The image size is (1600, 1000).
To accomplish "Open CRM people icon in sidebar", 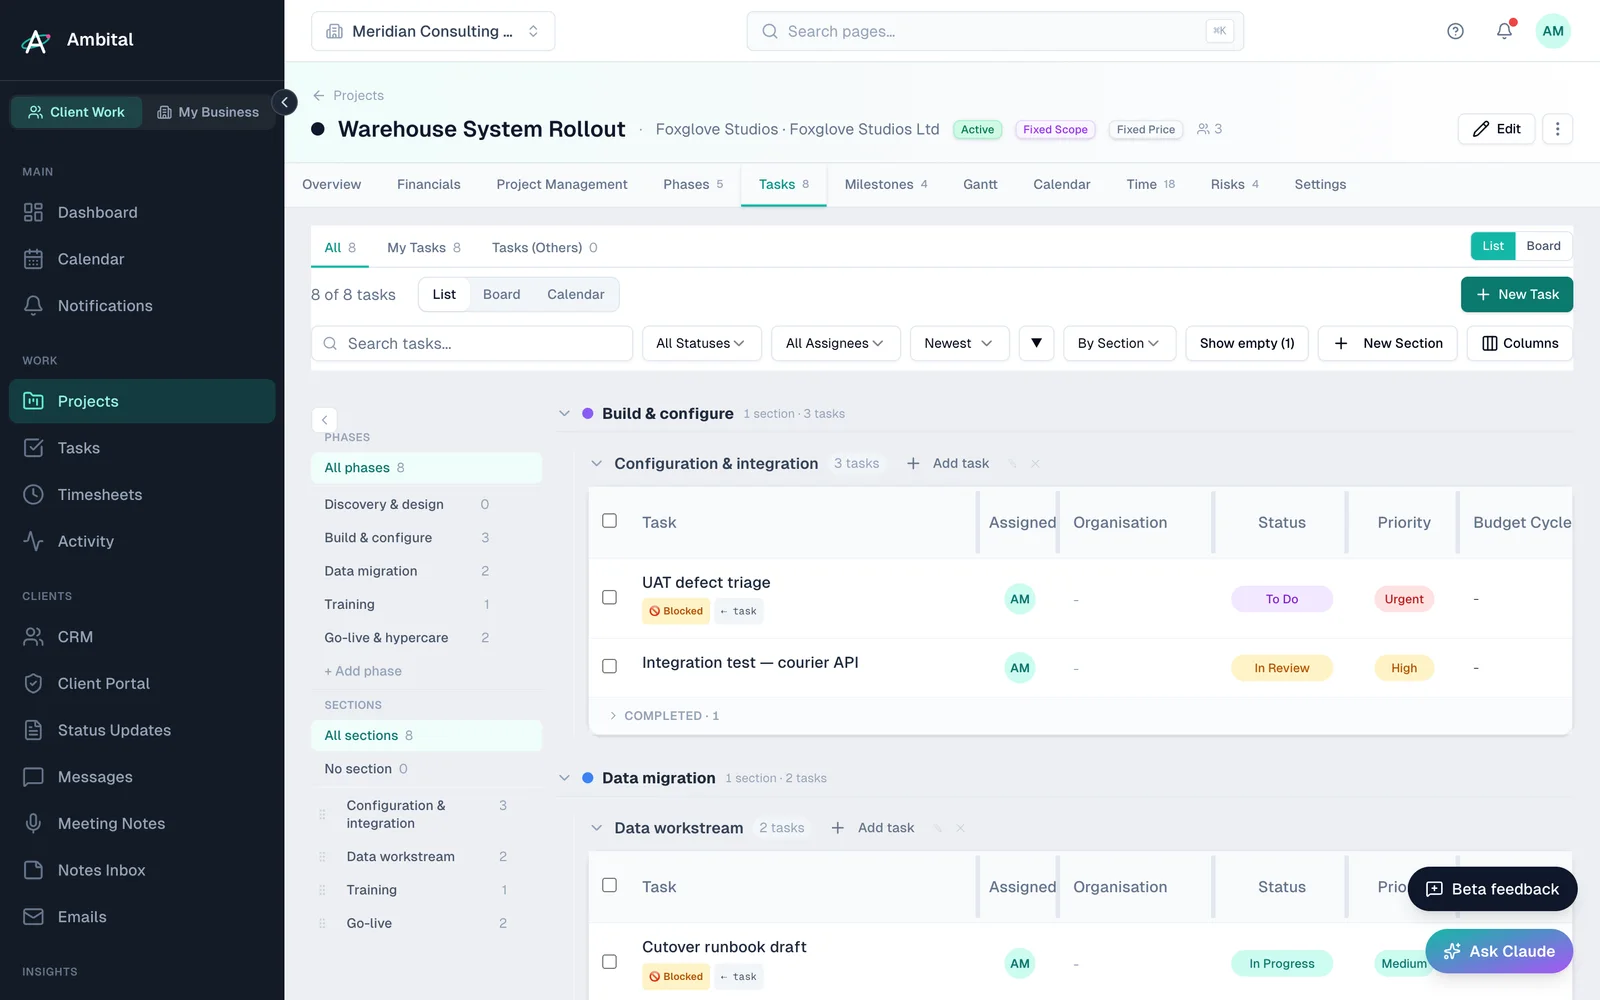I will pos(33,637).
